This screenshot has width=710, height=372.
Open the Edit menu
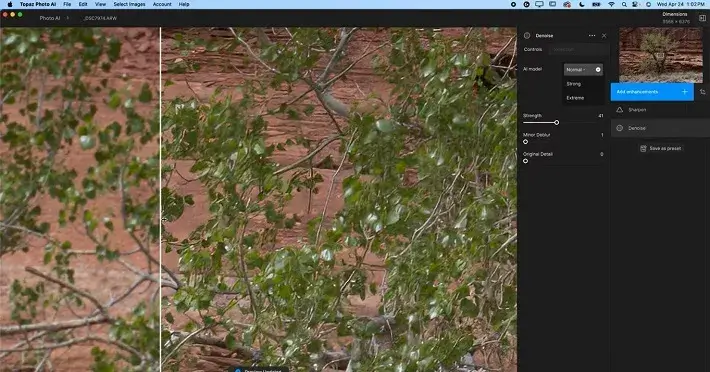pyautogui.click(x=83, y=4)
